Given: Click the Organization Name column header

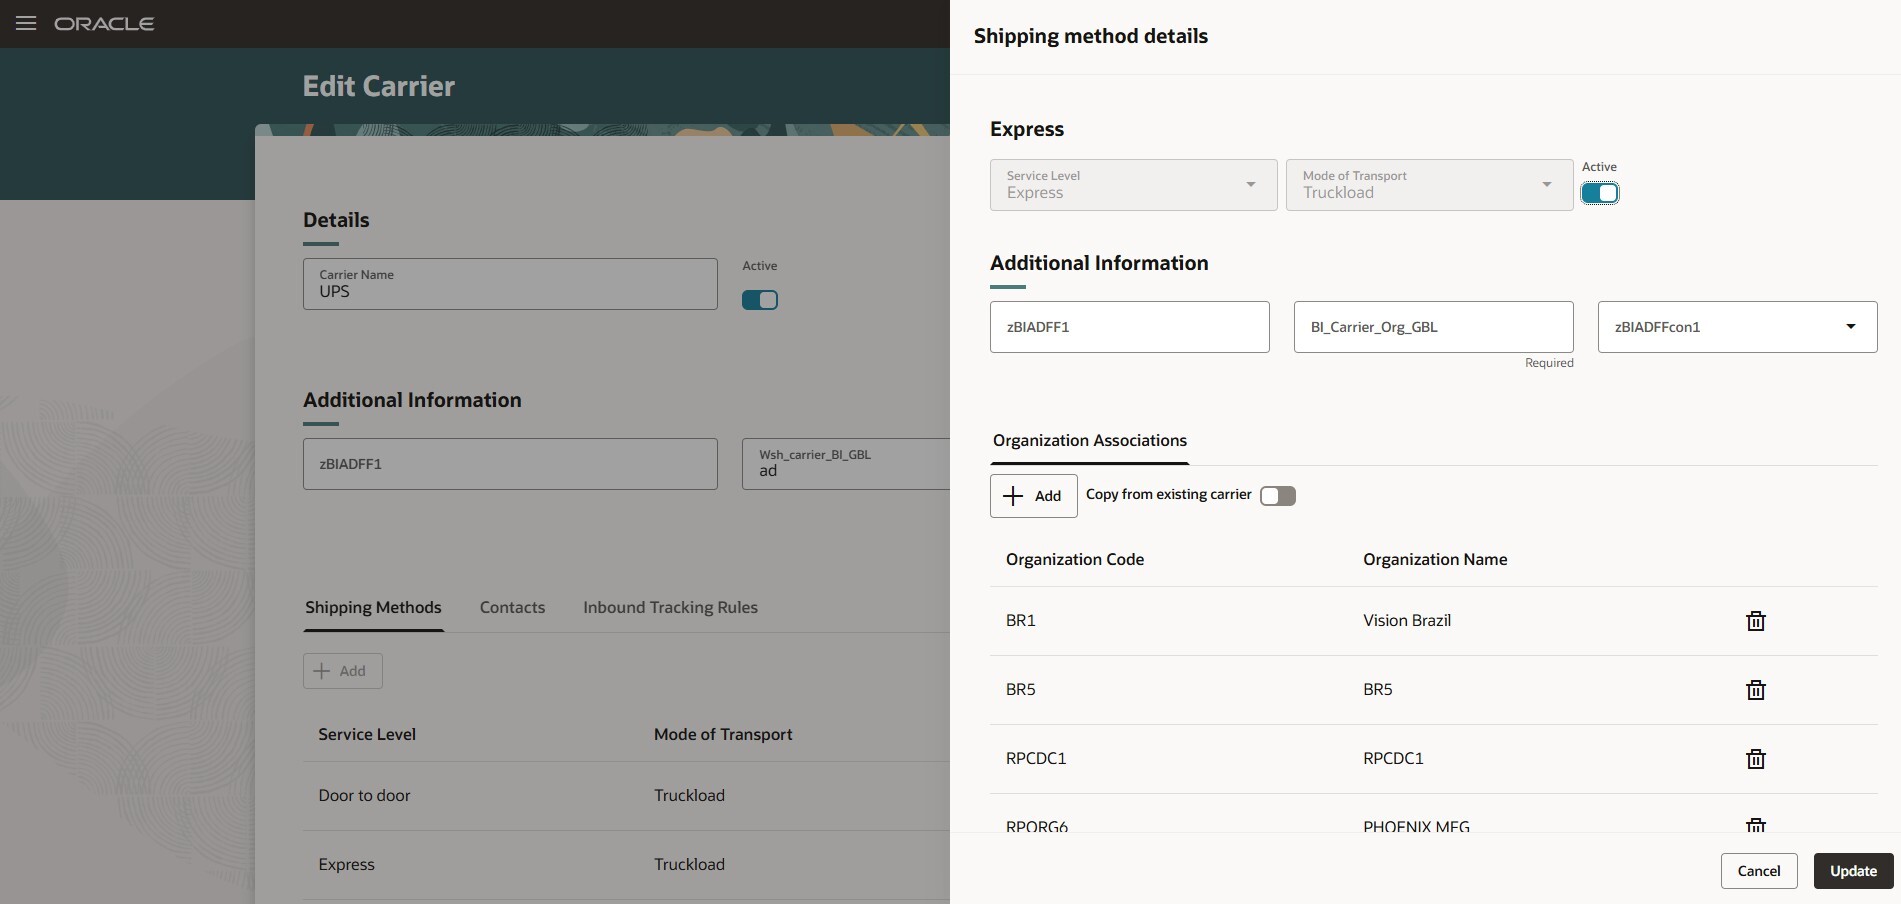Looking at the screenshot, I should (x=1434, y=560).
